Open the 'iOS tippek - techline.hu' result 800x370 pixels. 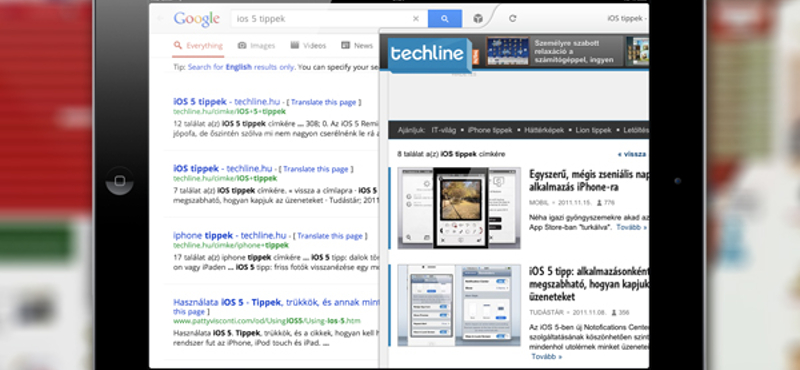222,168
